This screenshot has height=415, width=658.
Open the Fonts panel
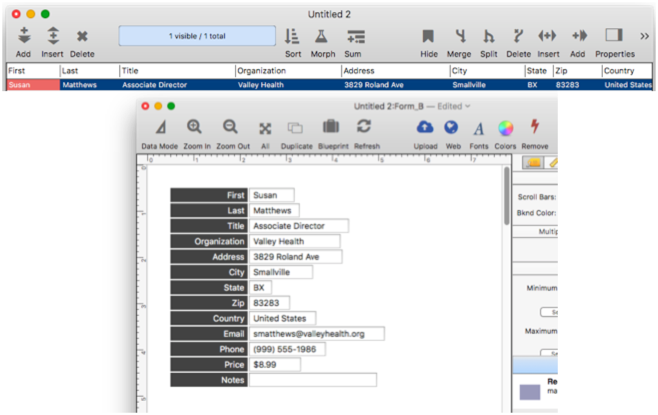(479, 128)
